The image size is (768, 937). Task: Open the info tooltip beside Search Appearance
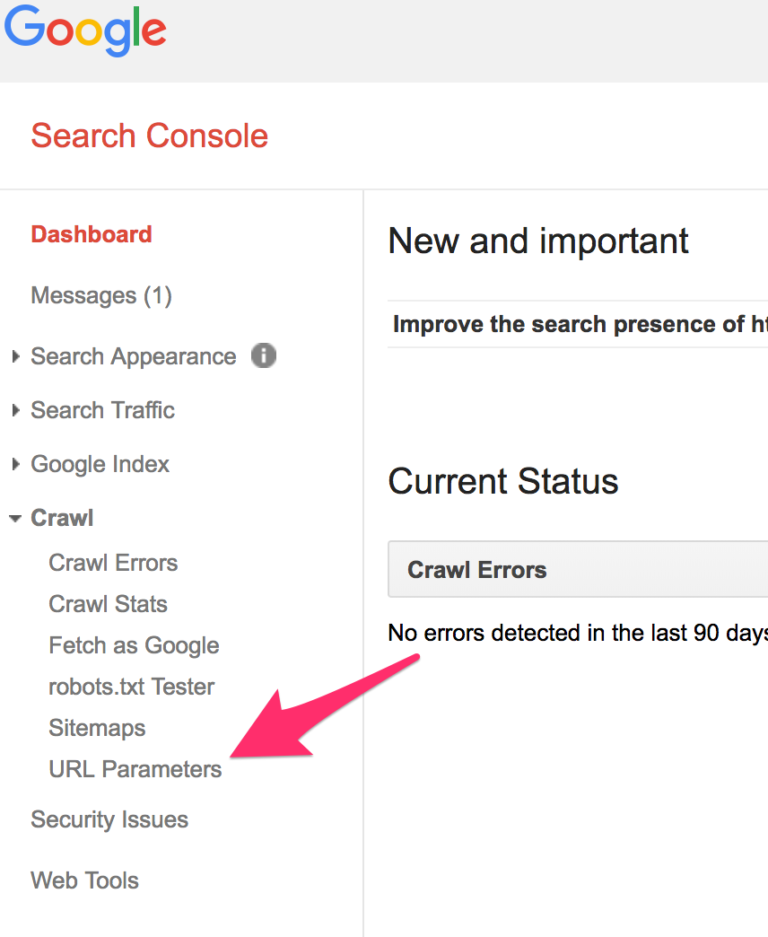pos(263,356)
